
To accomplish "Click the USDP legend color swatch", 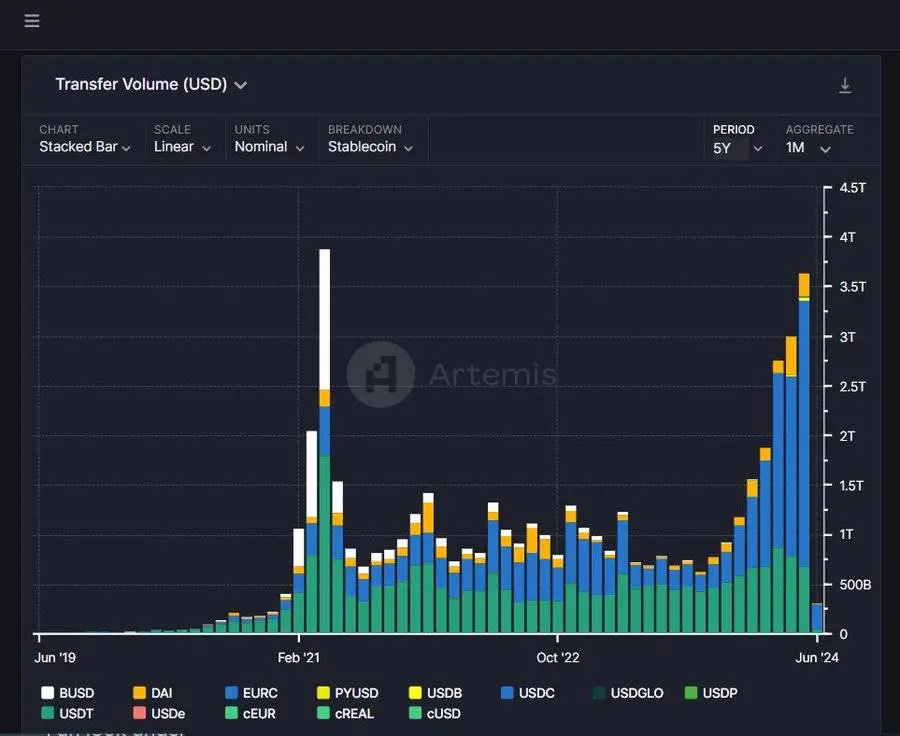I will coord(692,693).
